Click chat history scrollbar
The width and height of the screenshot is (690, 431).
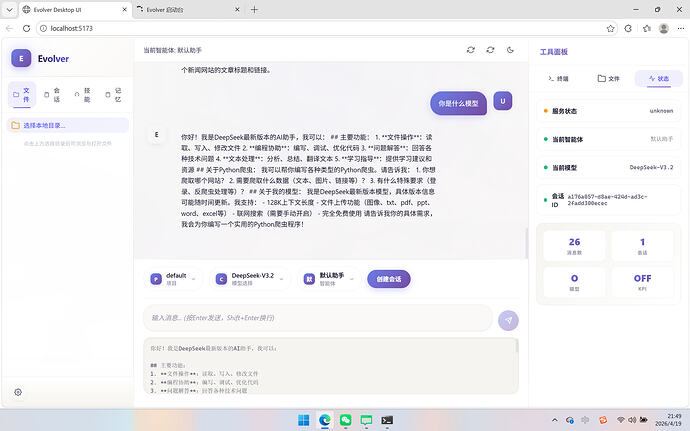526,243
